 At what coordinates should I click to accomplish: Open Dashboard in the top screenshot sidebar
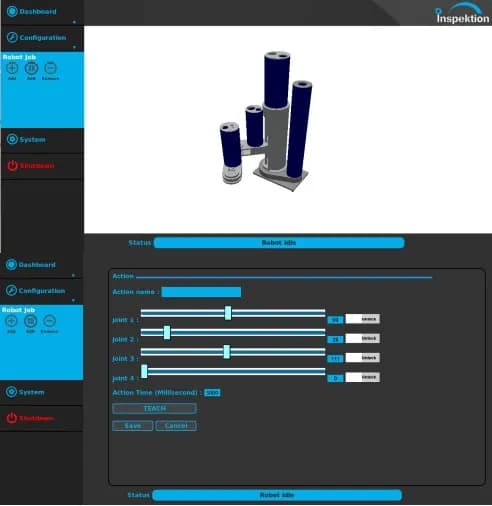tap(32, 12)
